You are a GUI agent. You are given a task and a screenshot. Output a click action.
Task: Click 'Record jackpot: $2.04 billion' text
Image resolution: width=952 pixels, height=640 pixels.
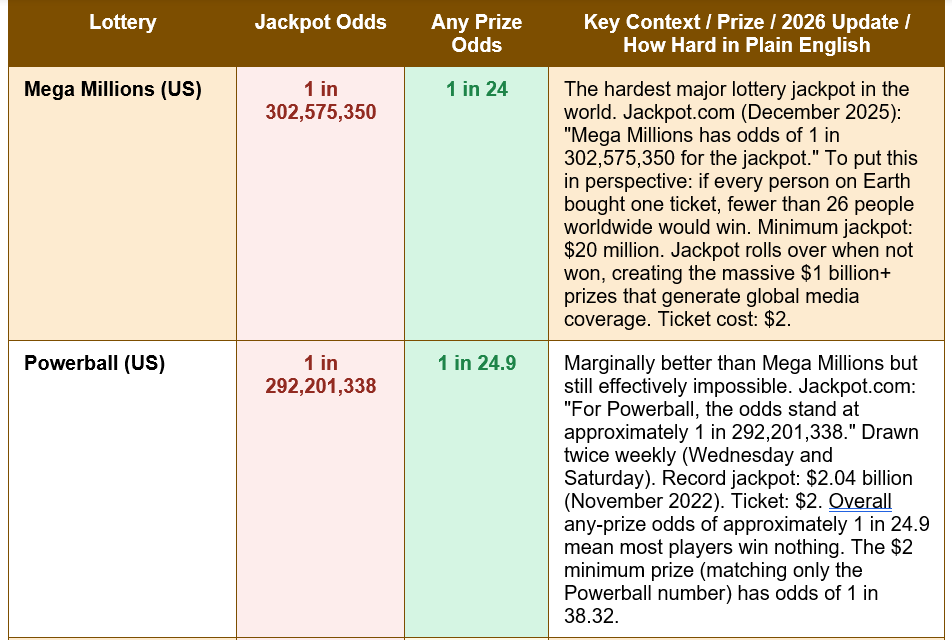pyautogui.click(x=787, y=478)
